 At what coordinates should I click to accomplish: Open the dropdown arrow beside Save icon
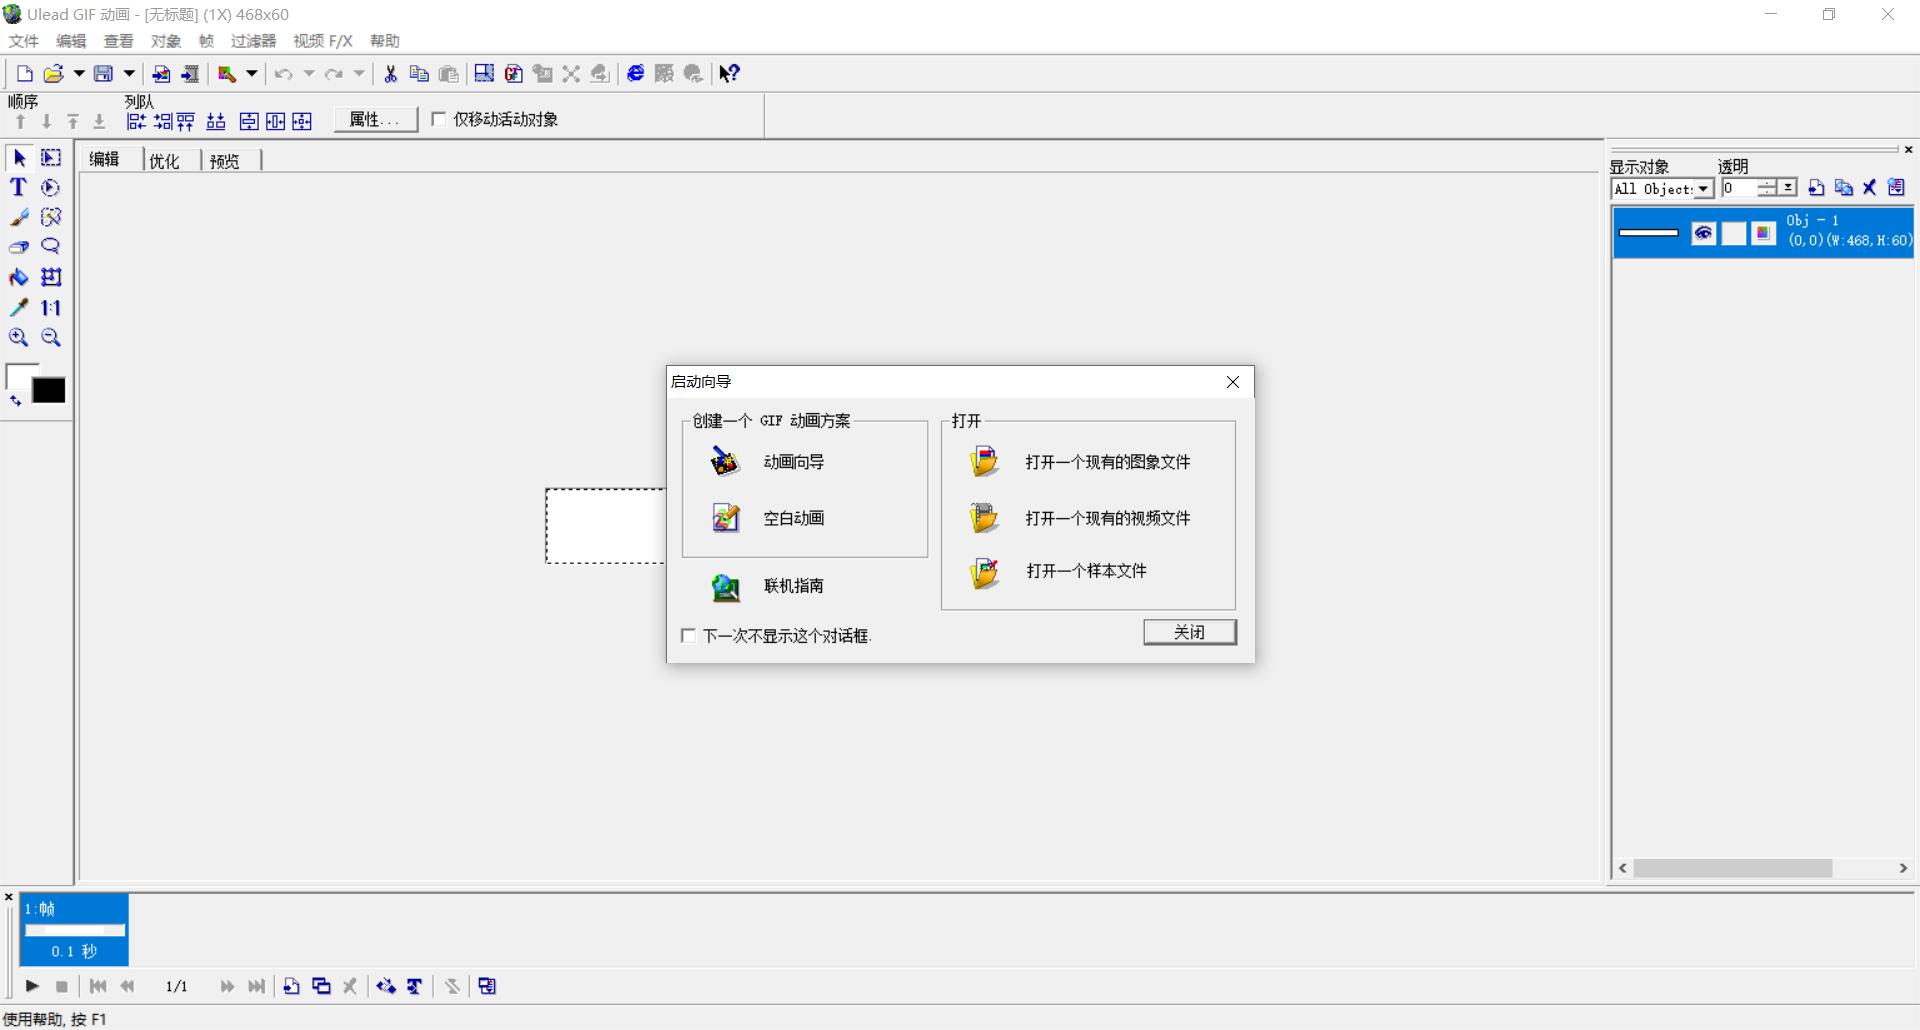129,74
